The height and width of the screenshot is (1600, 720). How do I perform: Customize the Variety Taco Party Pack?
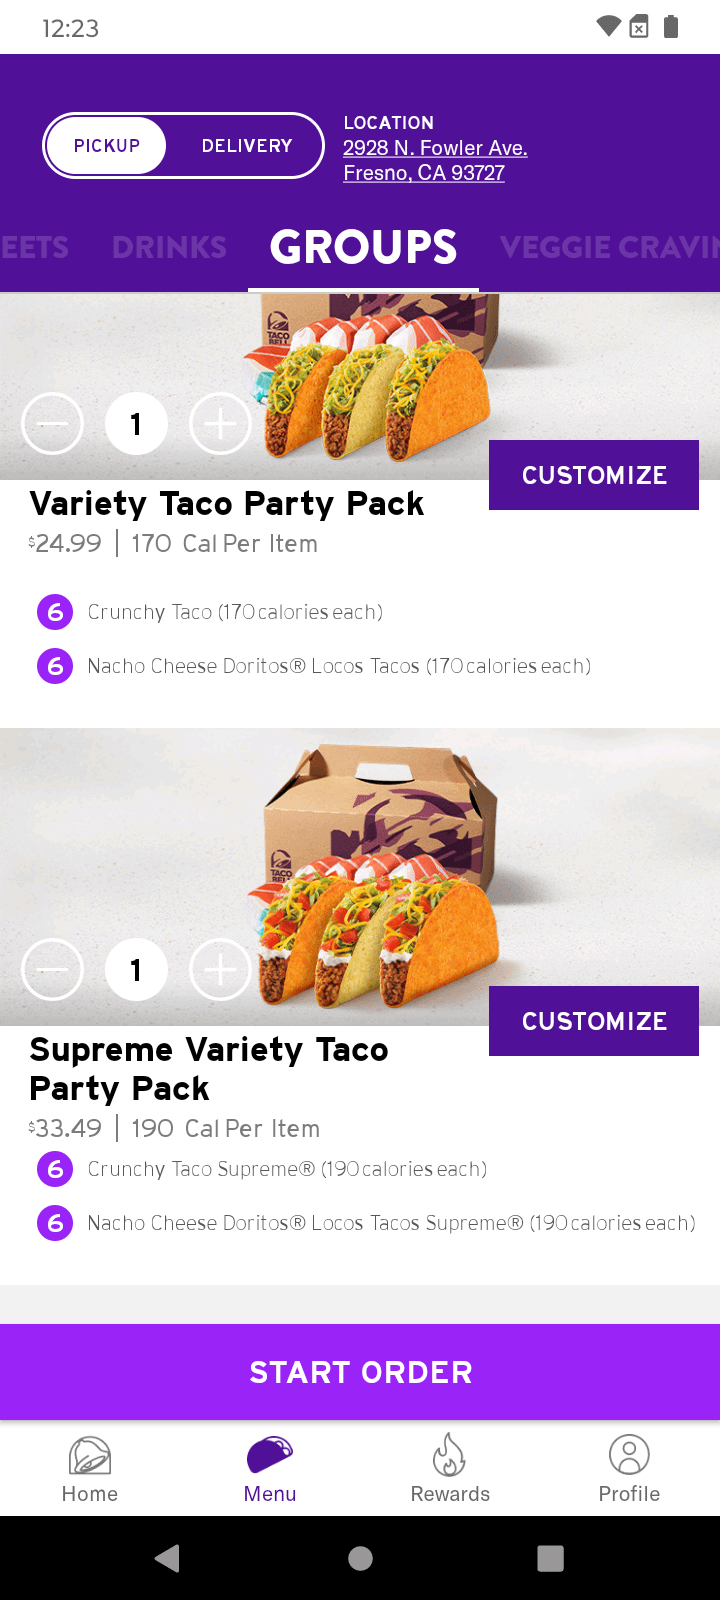(x=594, y=475)
